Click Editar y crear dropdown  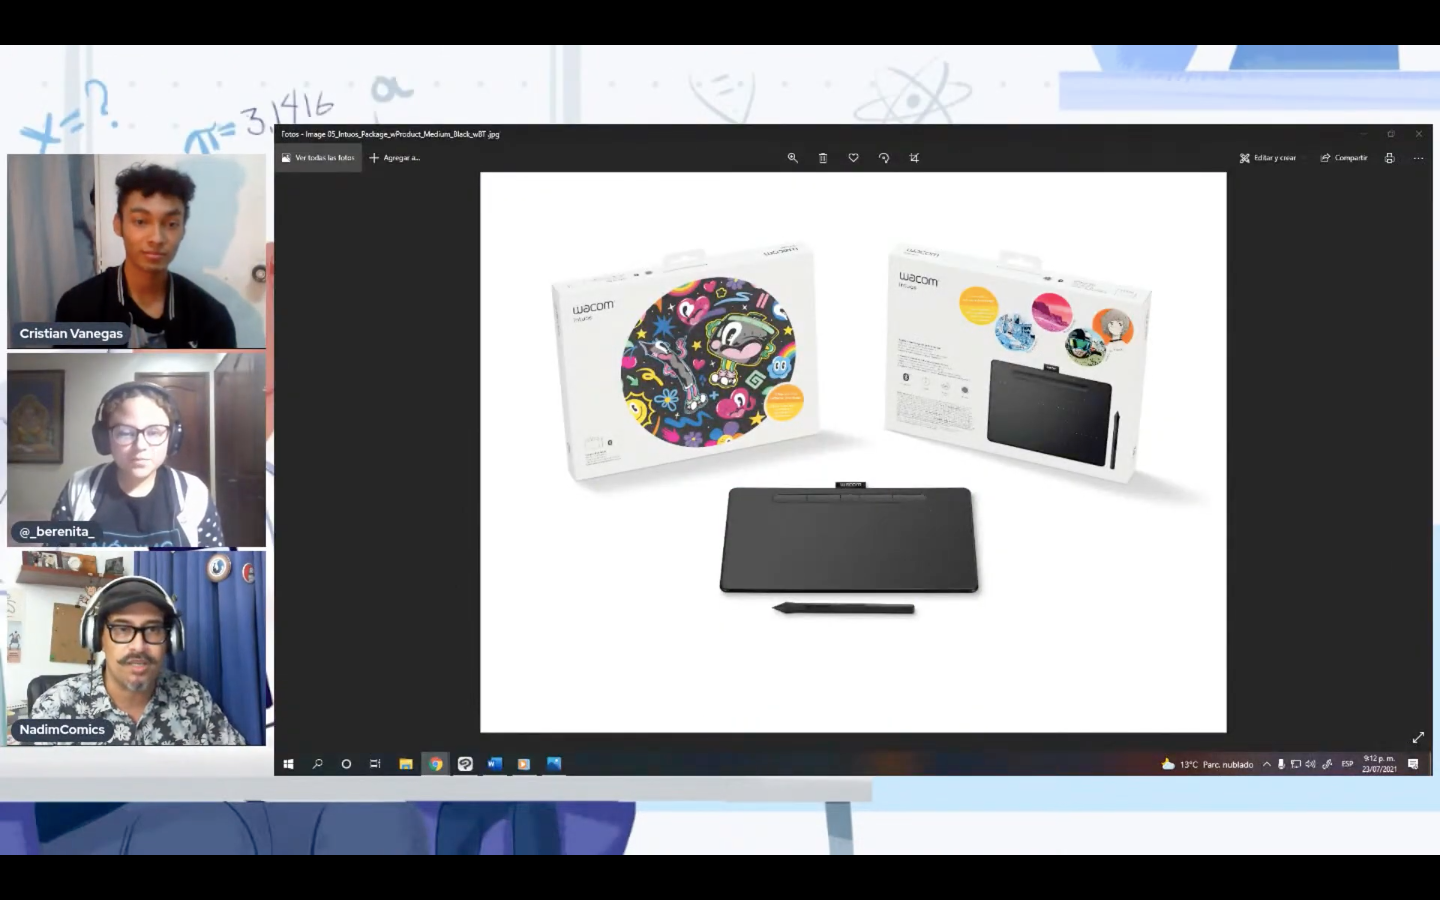pyautogui.click(x=1268, y=158)
